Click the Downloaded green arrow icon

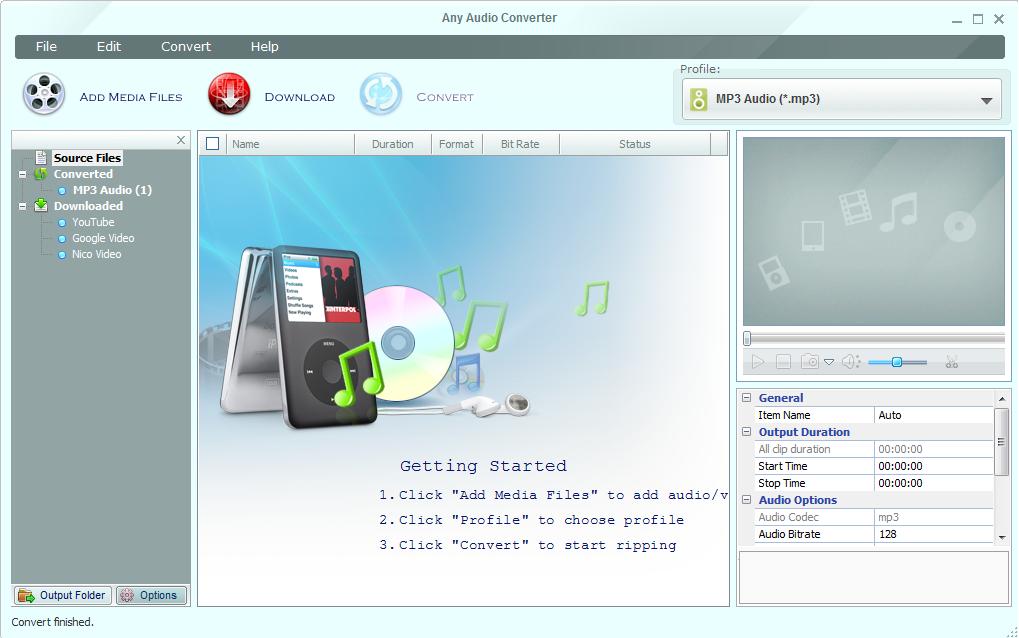click(41, 205)
